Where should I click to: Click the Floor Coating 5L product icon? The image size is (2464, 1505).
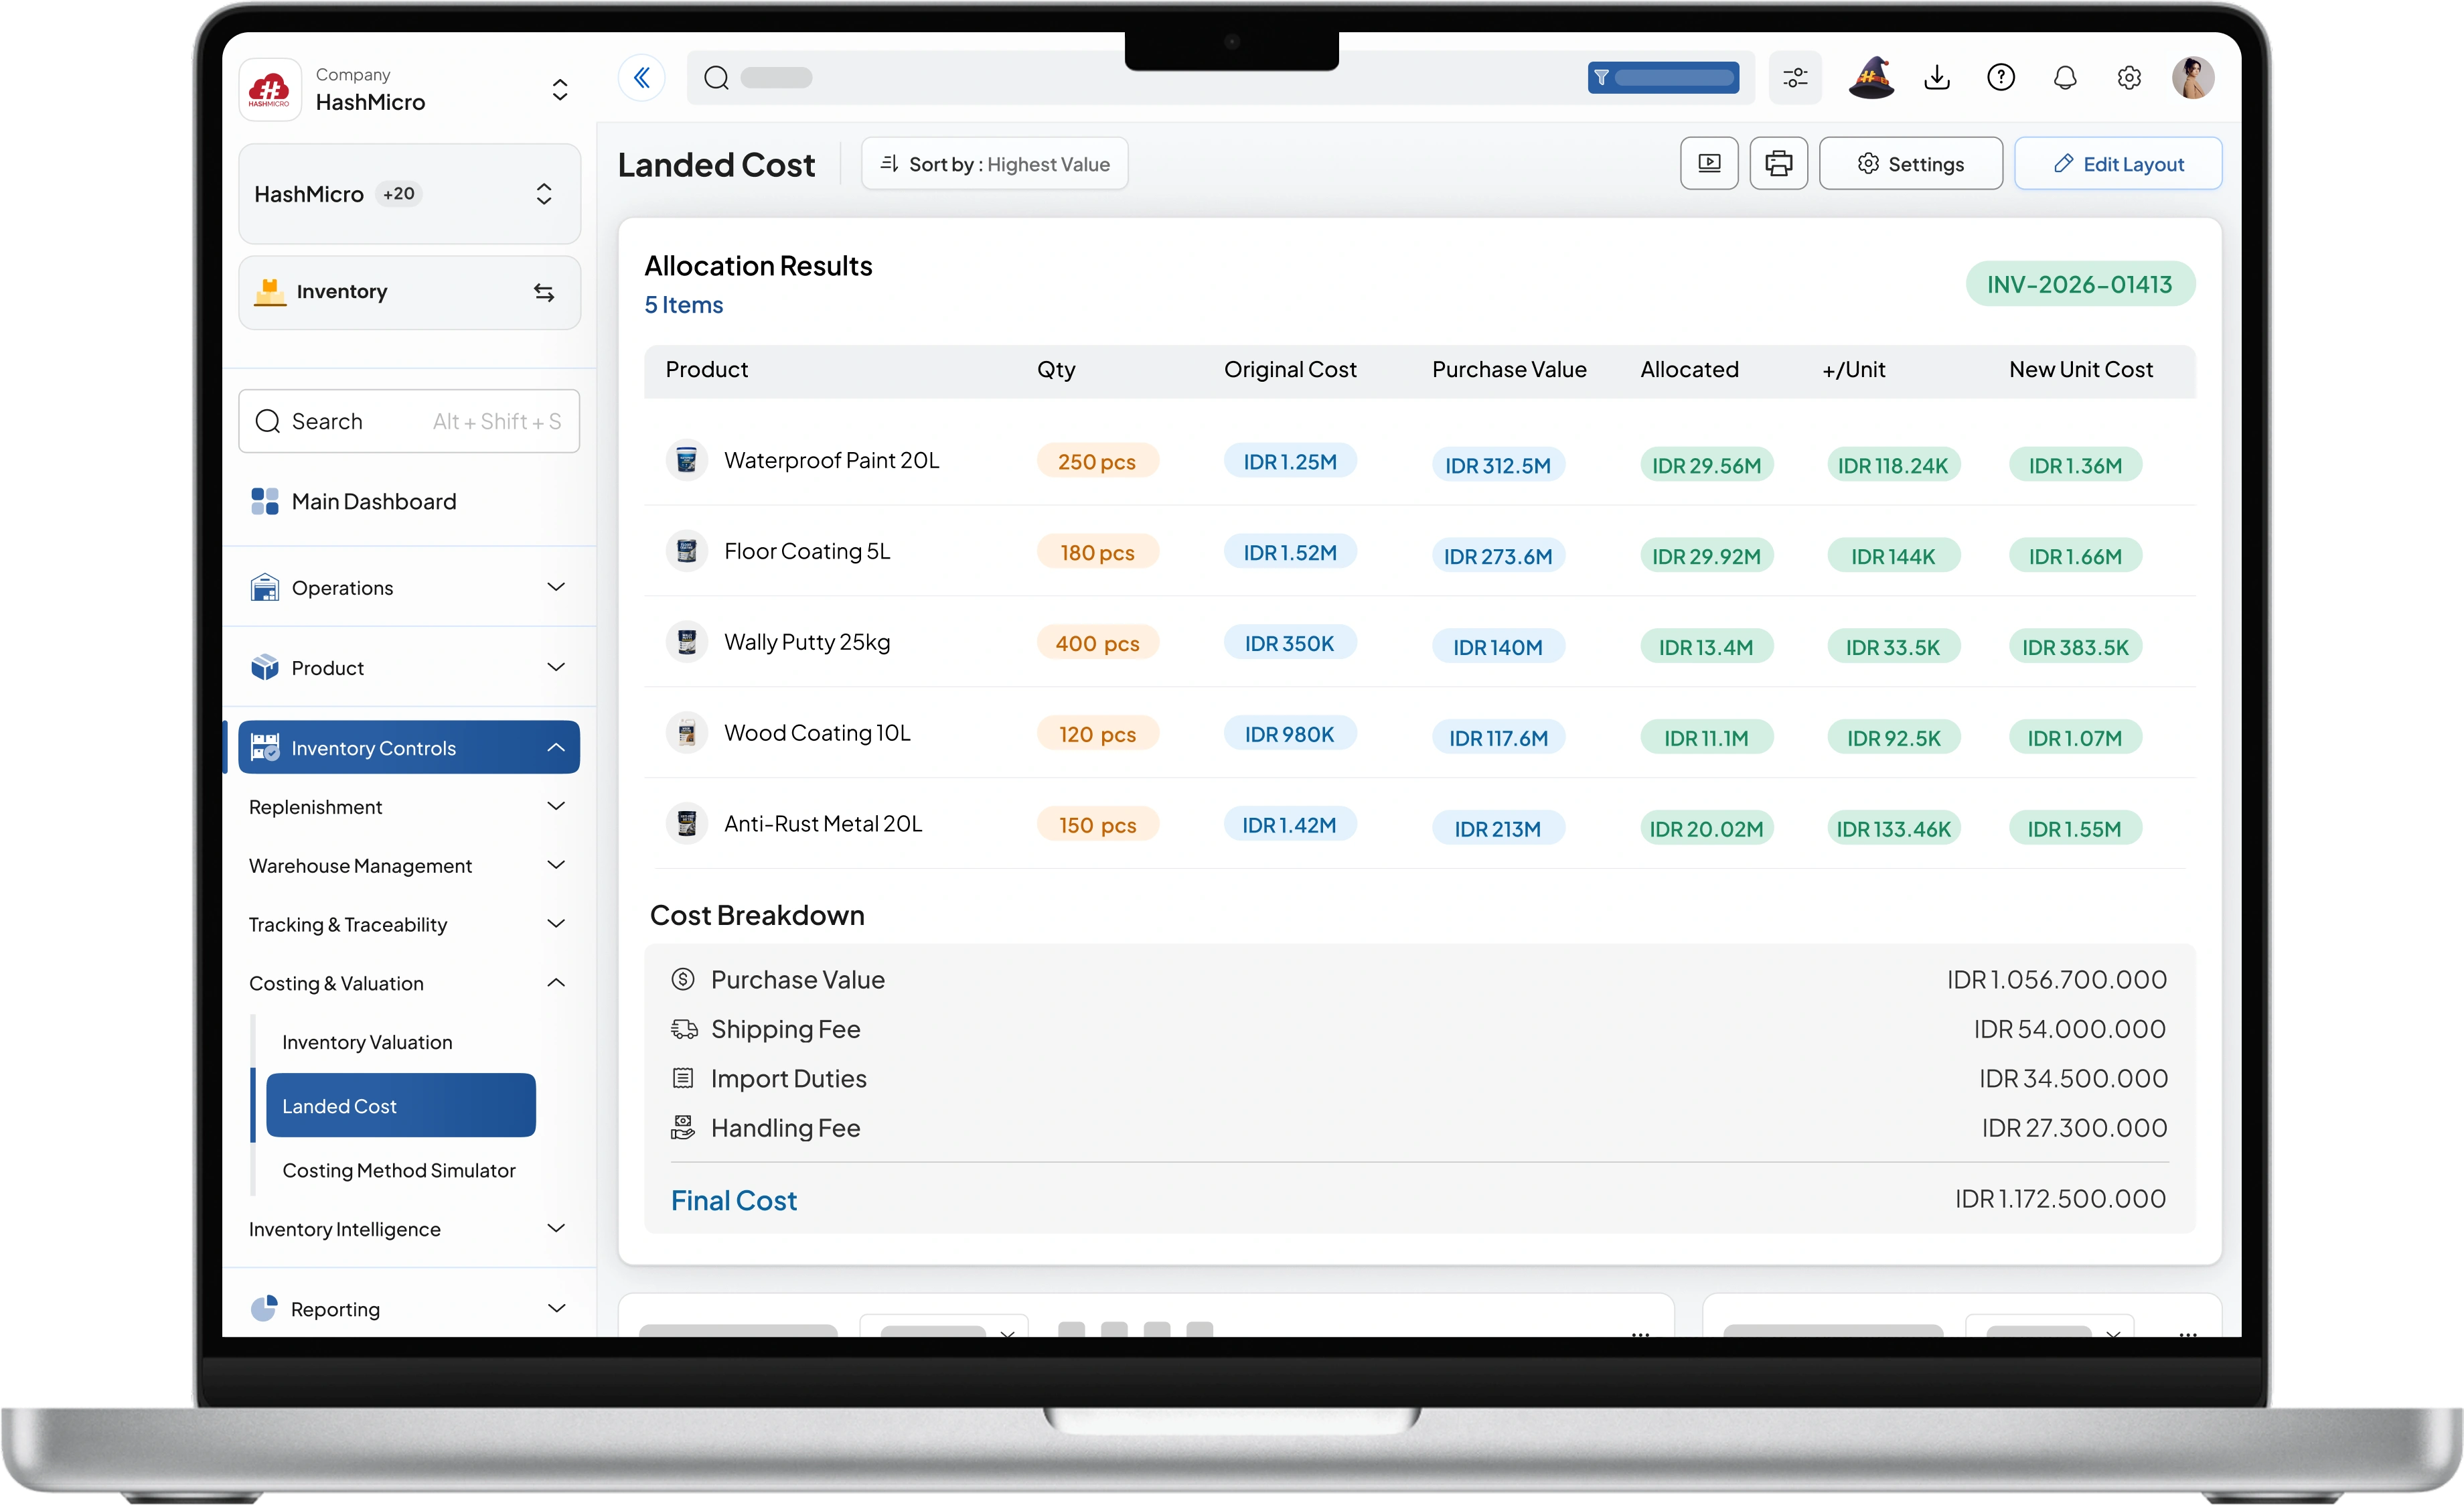pyautogui.click(x=687, y=552)
